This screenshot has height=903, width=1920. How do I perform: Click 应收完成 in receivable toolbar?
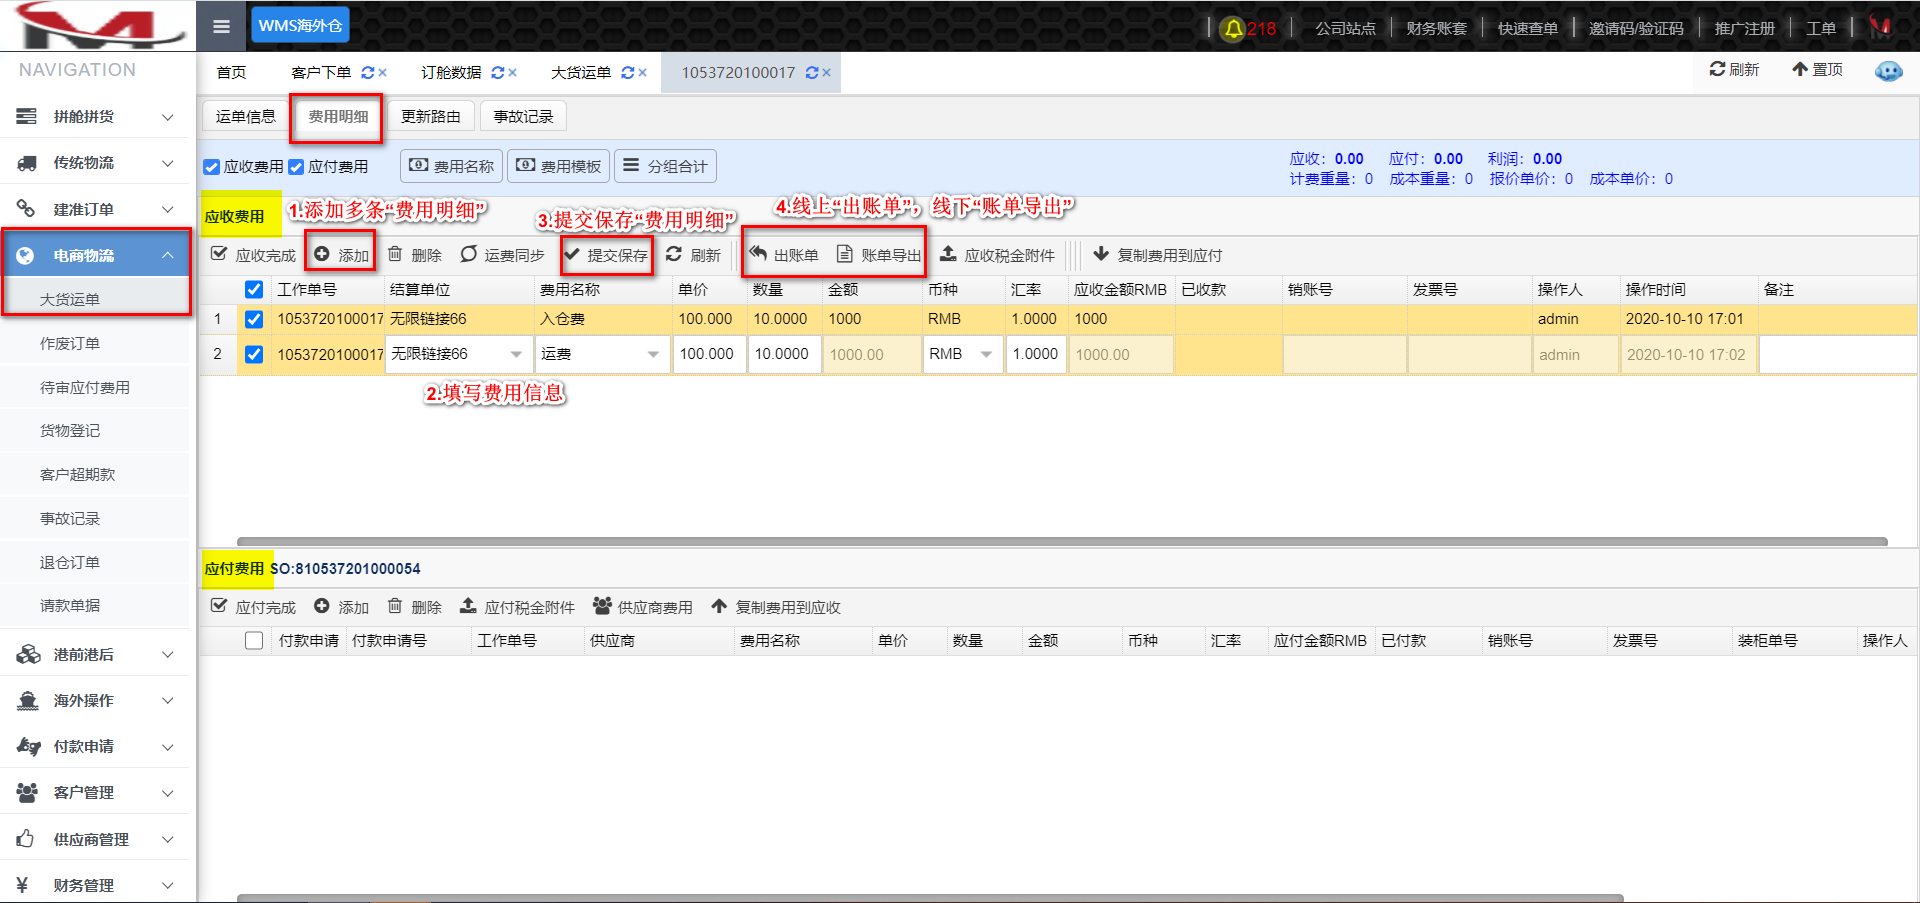(254, 255)
